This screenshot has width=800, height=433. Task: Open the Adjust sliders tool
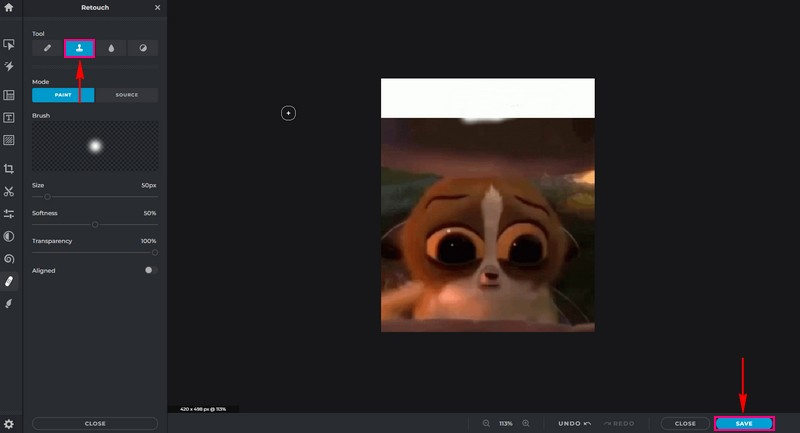click(x=9, y=214)
